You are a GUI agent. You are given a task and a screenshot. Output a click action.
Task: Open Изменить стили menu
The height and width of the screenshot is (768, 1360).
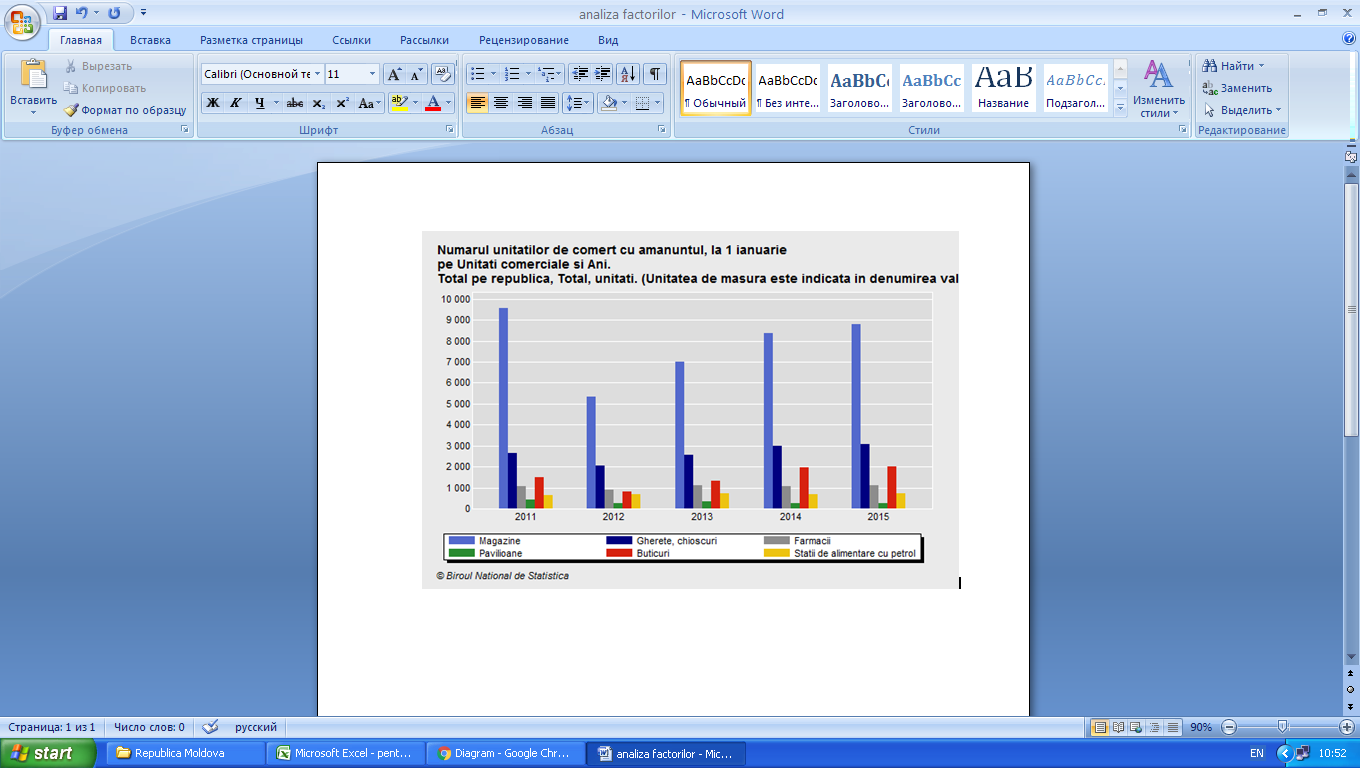pos(1159,89)
